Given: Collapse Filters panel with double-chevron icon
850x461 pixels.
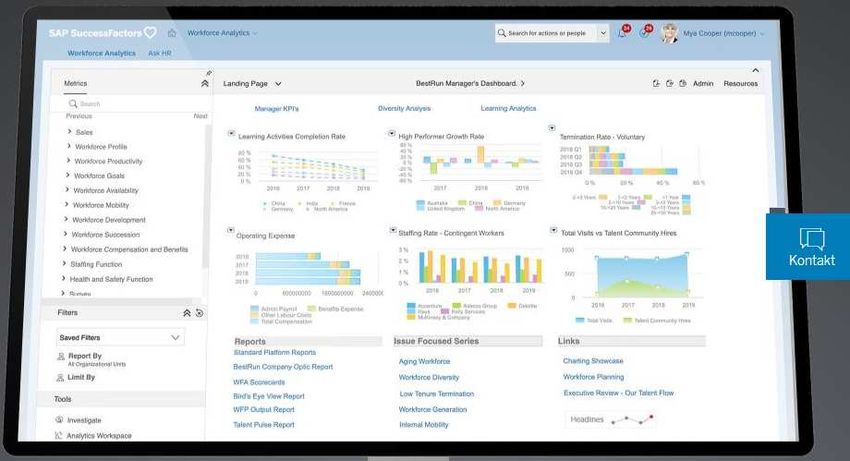Looking at the screenshot, I should pyautogui.click(x=186, y=313).
